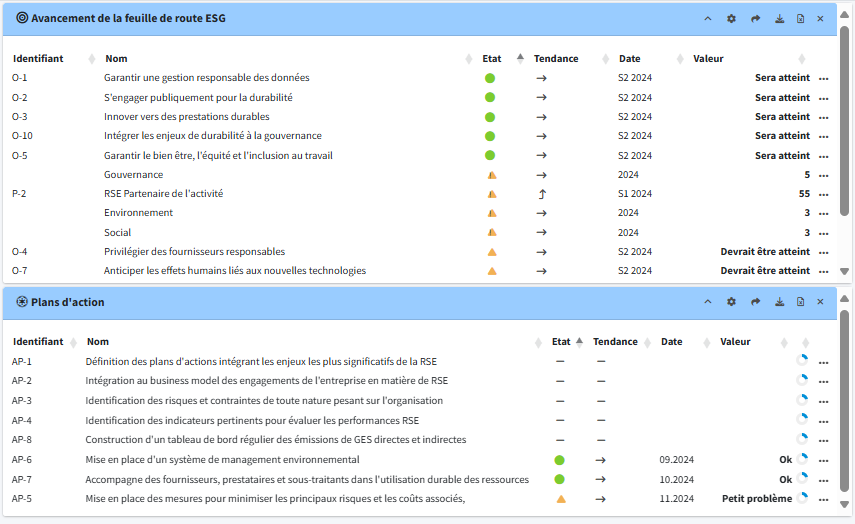Open settings gear in Plans d'action panel

click(731, 302)
